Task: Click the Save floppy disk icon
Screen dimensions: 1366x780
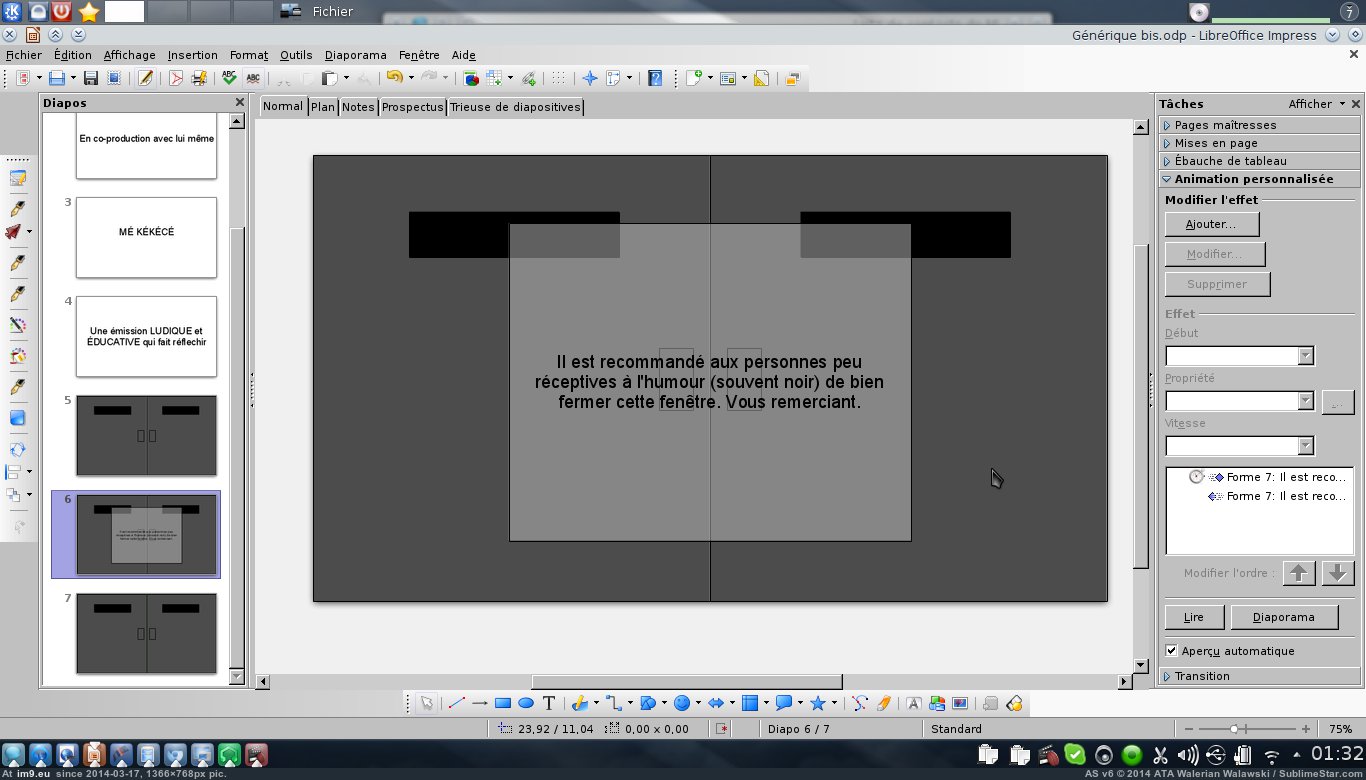Action: pyautogui.click(x=90, y=78)
